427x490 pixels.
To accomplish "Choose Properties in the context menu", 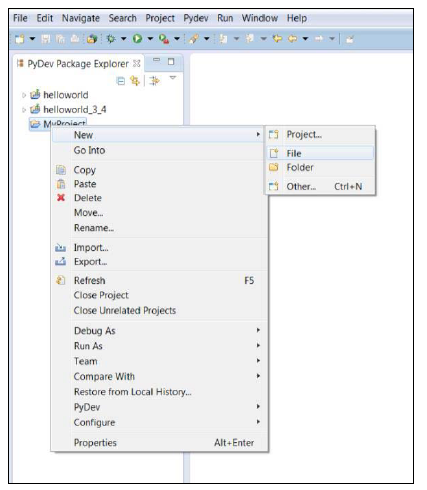I will coord(159,443).
